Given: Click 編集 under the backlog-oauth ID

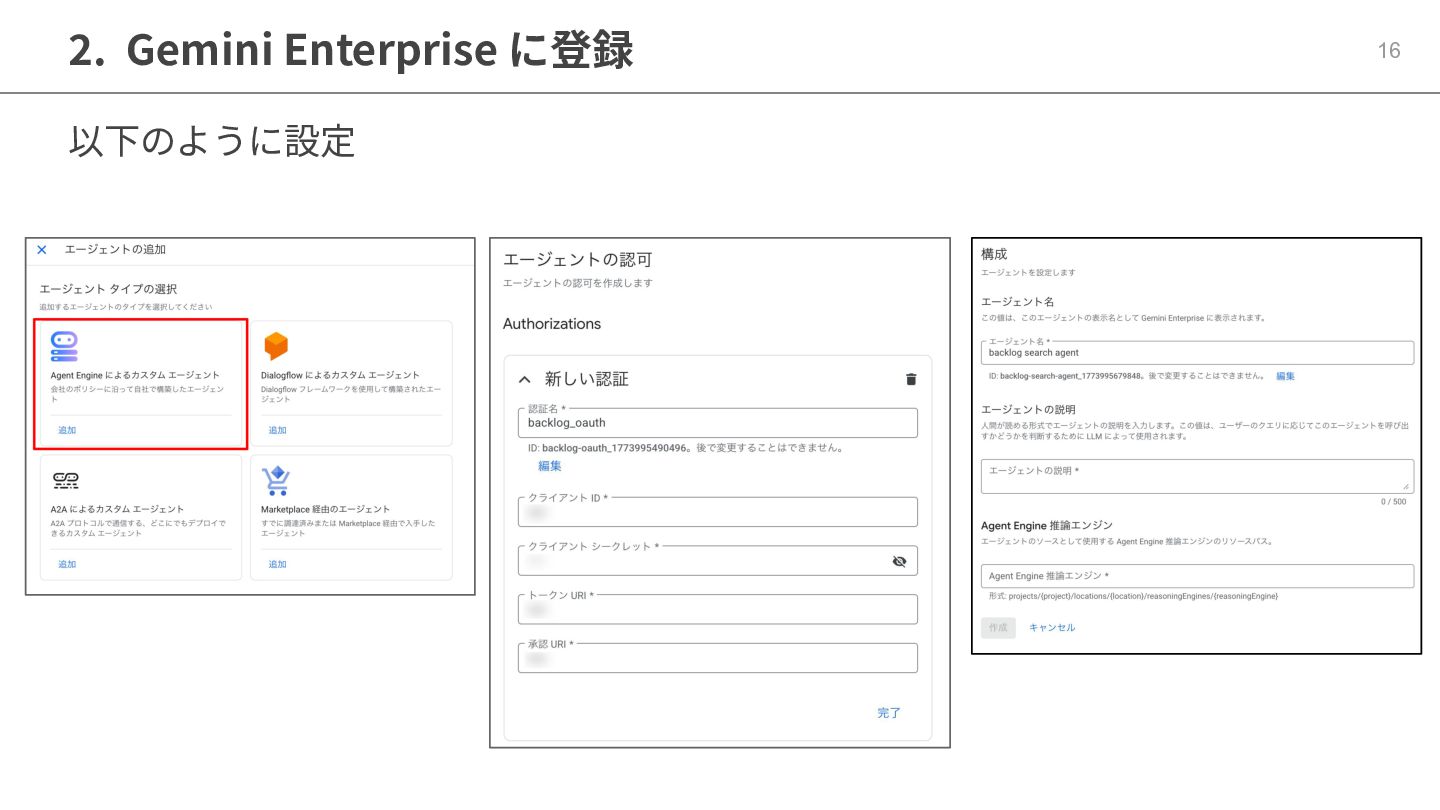Looking at the screenshot, I should tap(549, 466).
